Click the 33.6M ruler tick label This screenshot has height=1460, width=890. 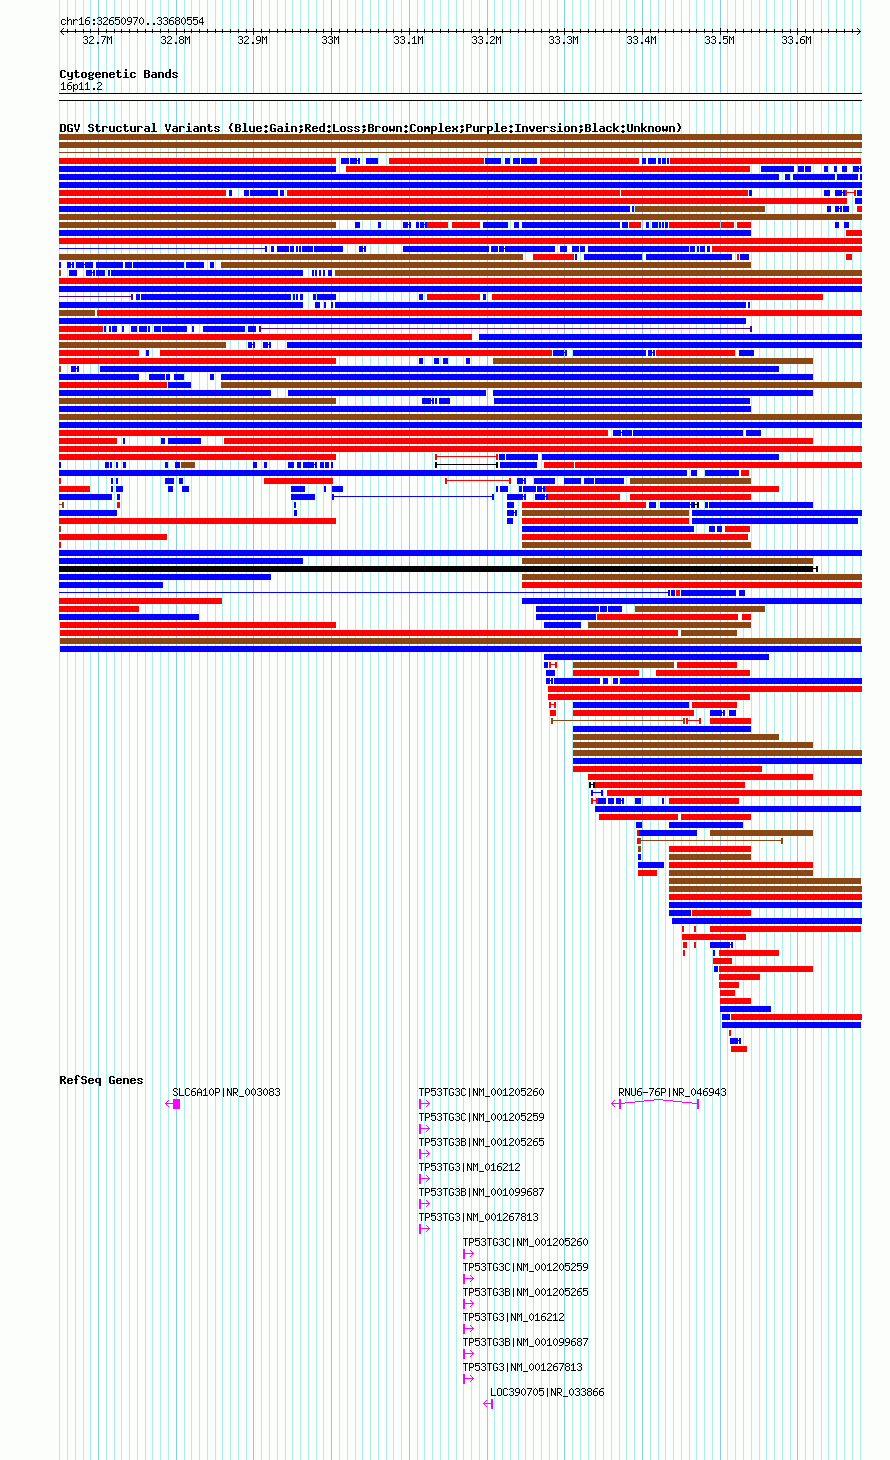coord(796,41)
